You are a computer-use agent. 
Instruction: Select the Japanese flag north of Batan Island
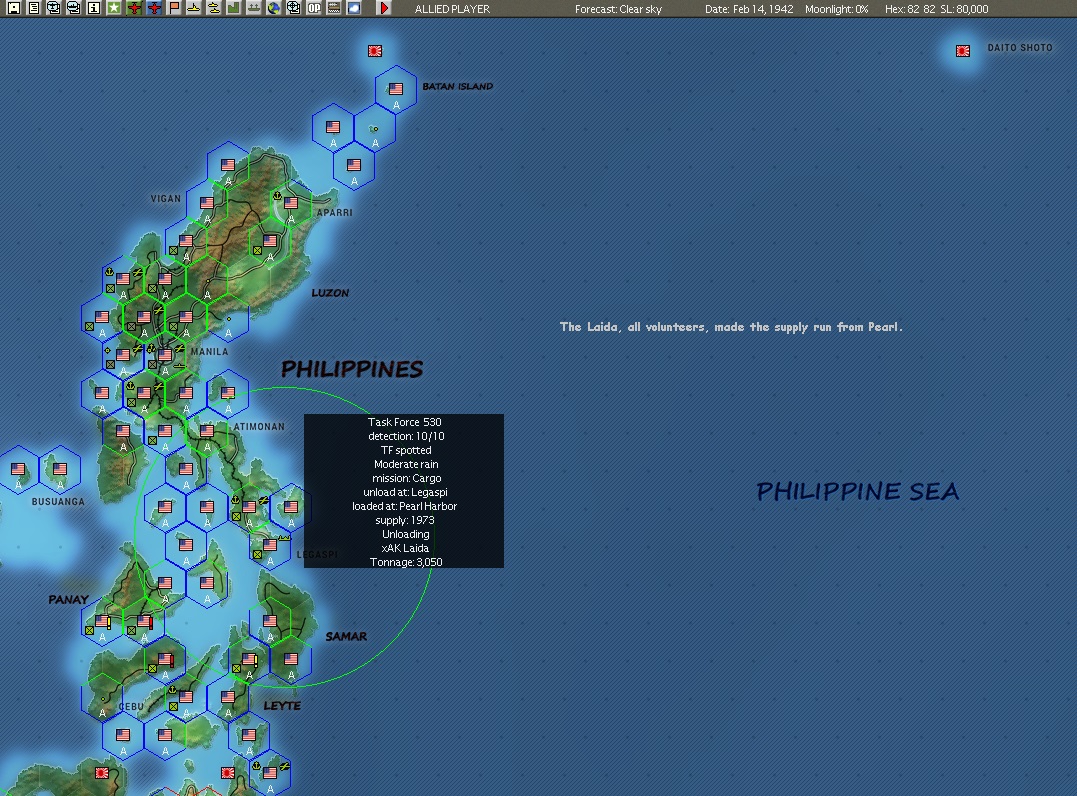pos(375,51)
